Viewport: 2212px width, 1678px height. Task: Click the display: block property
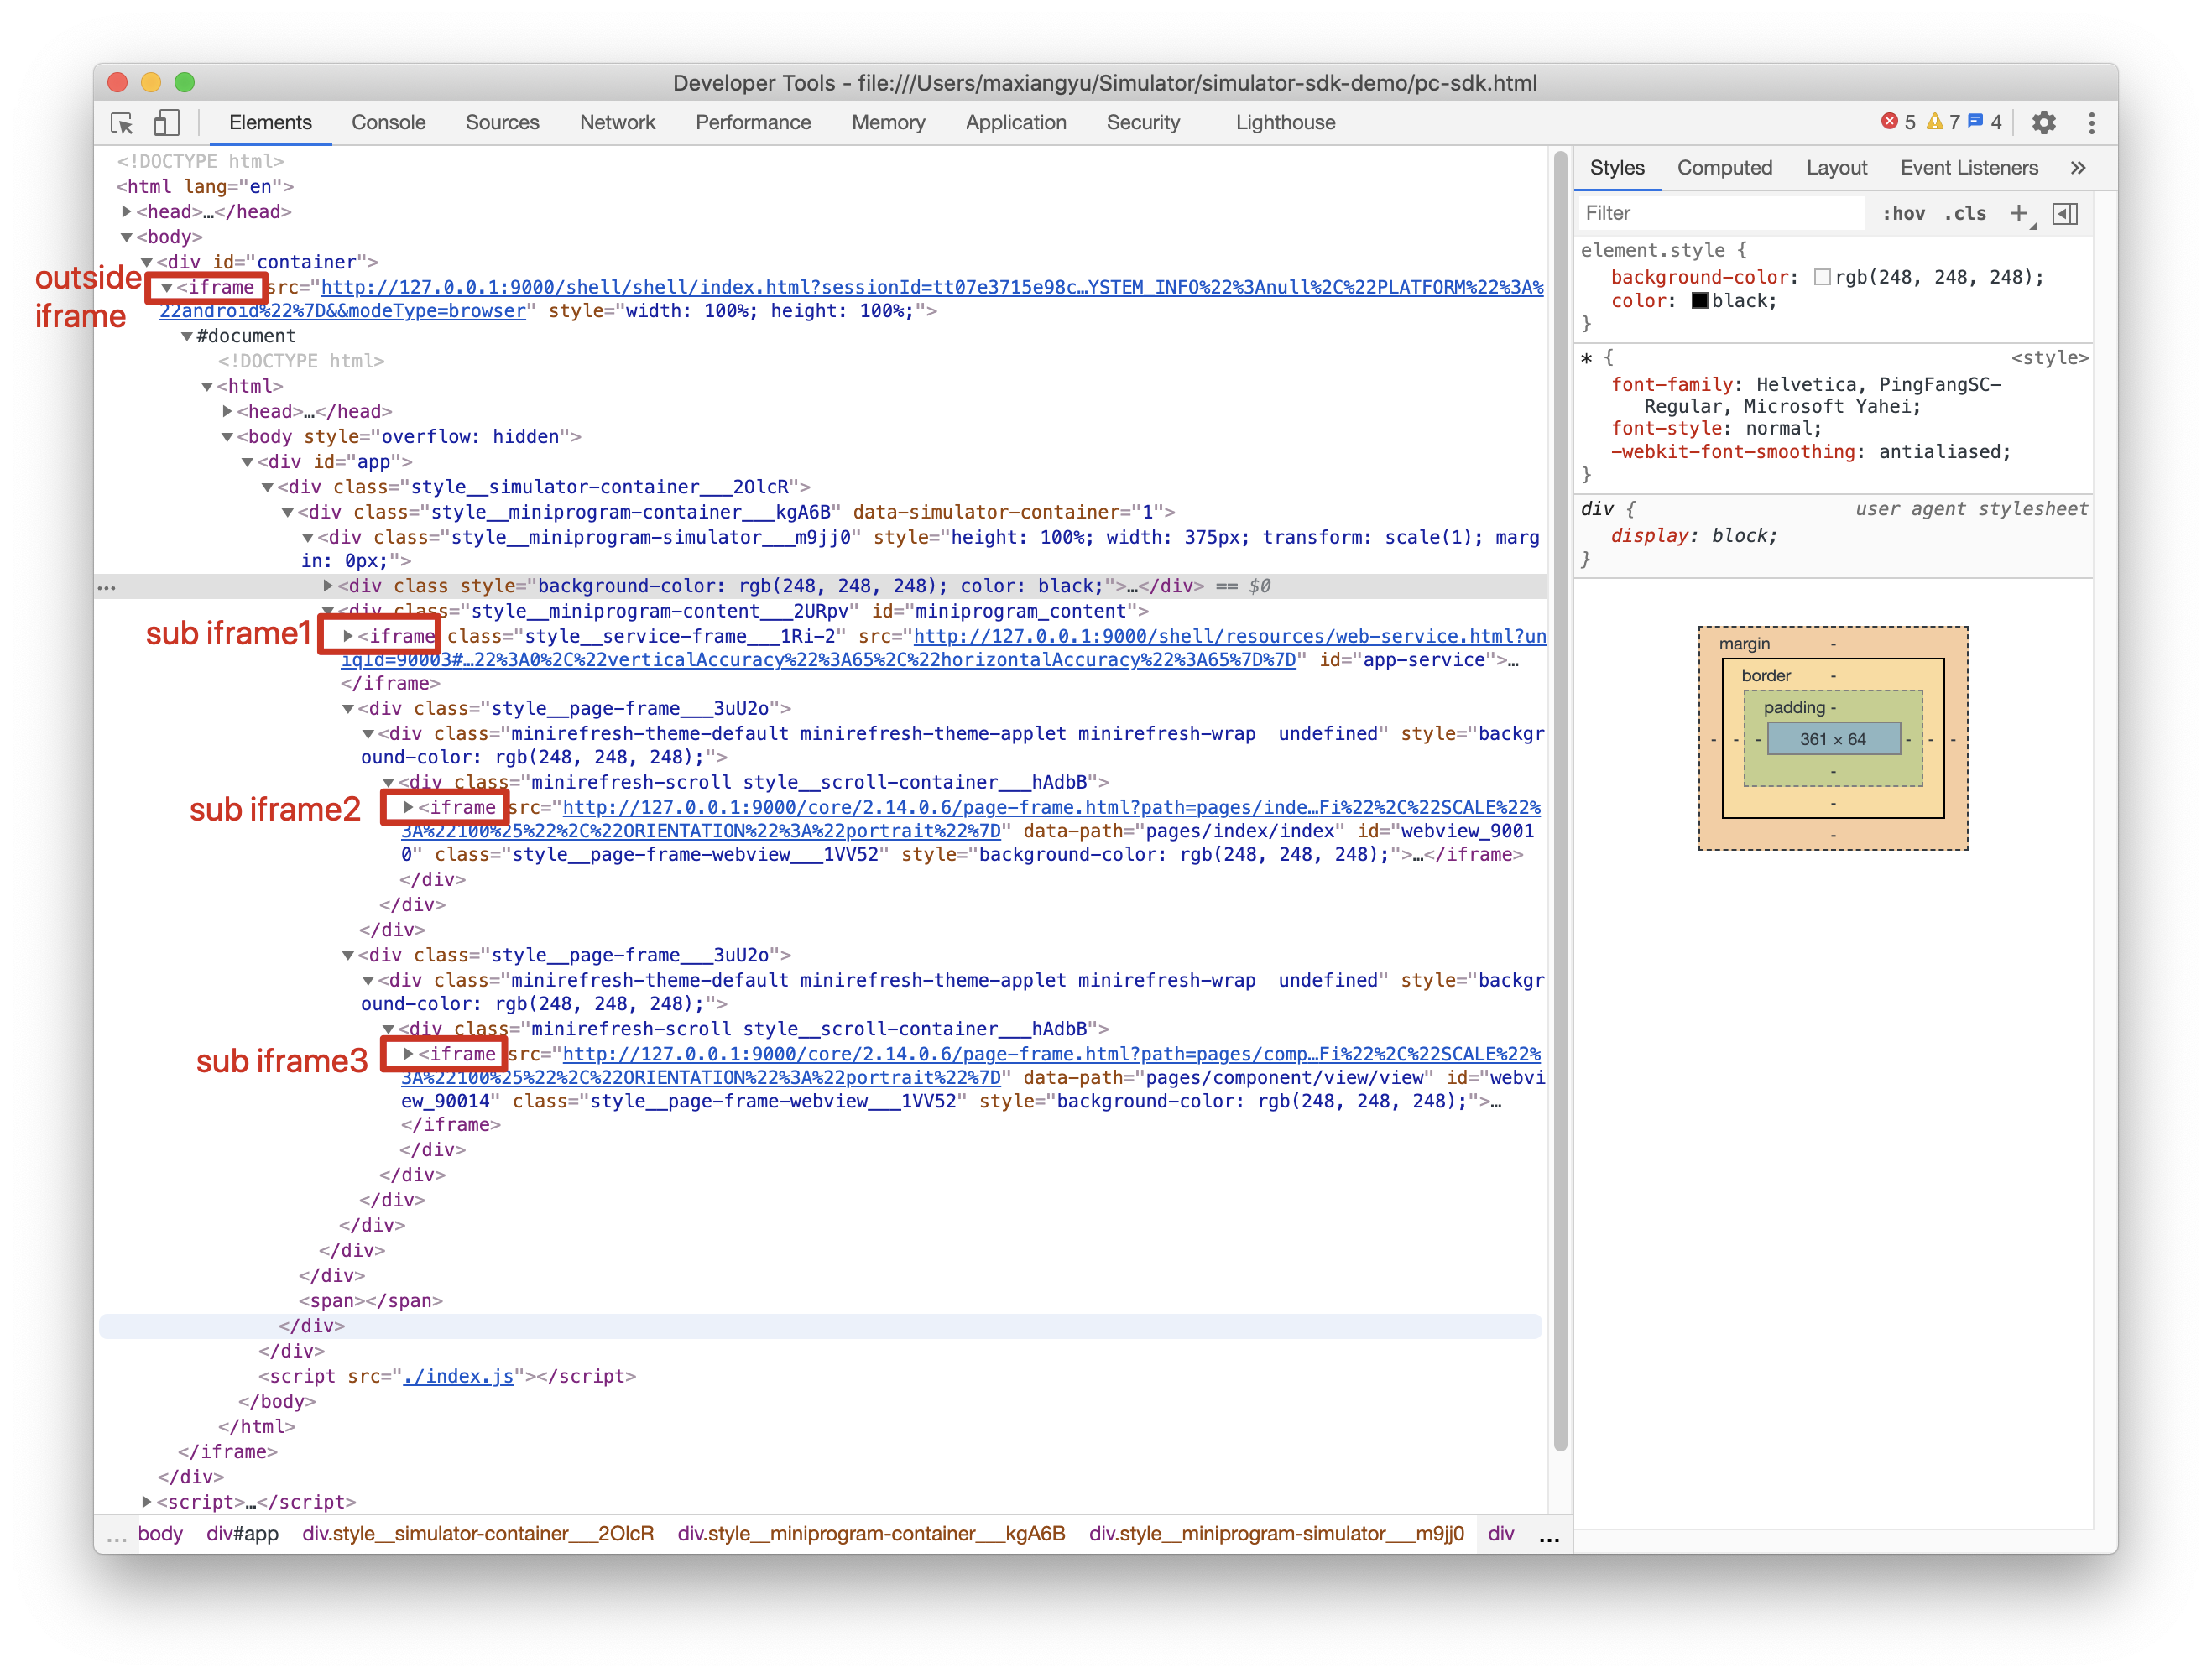coord(1694,537)
